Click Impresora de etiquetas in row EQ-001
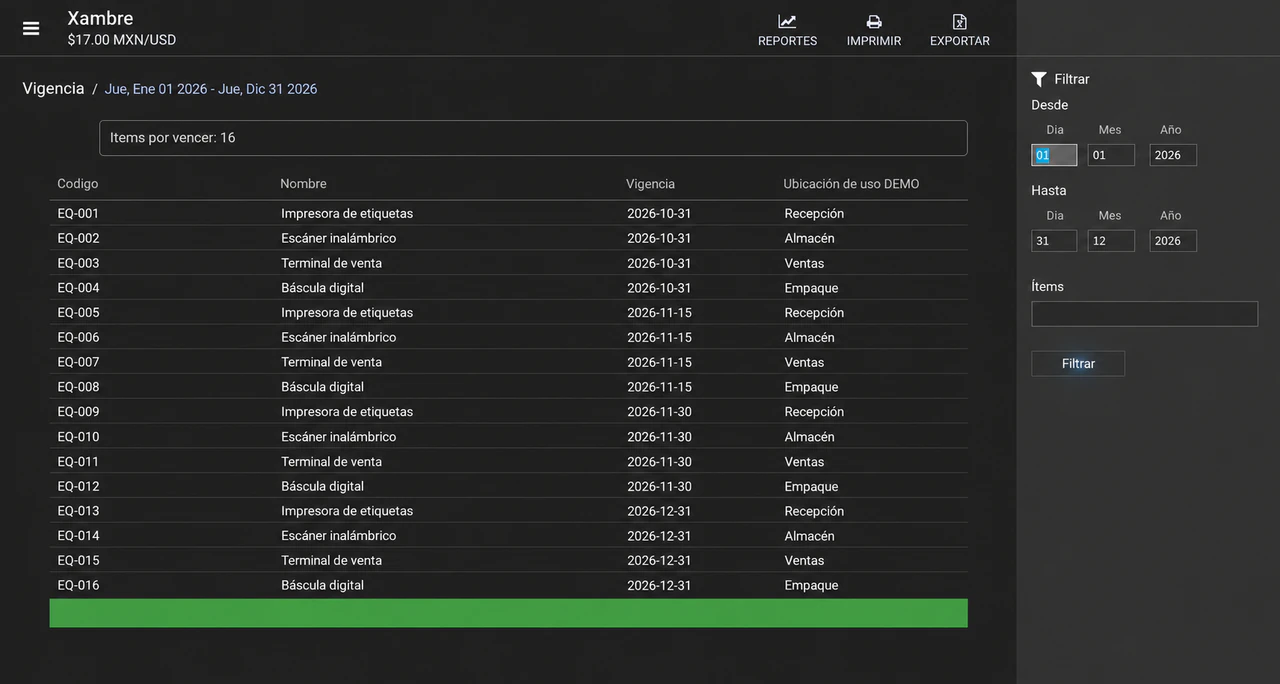The height and width of the screenshot is (684, 1280). point(347,213)
